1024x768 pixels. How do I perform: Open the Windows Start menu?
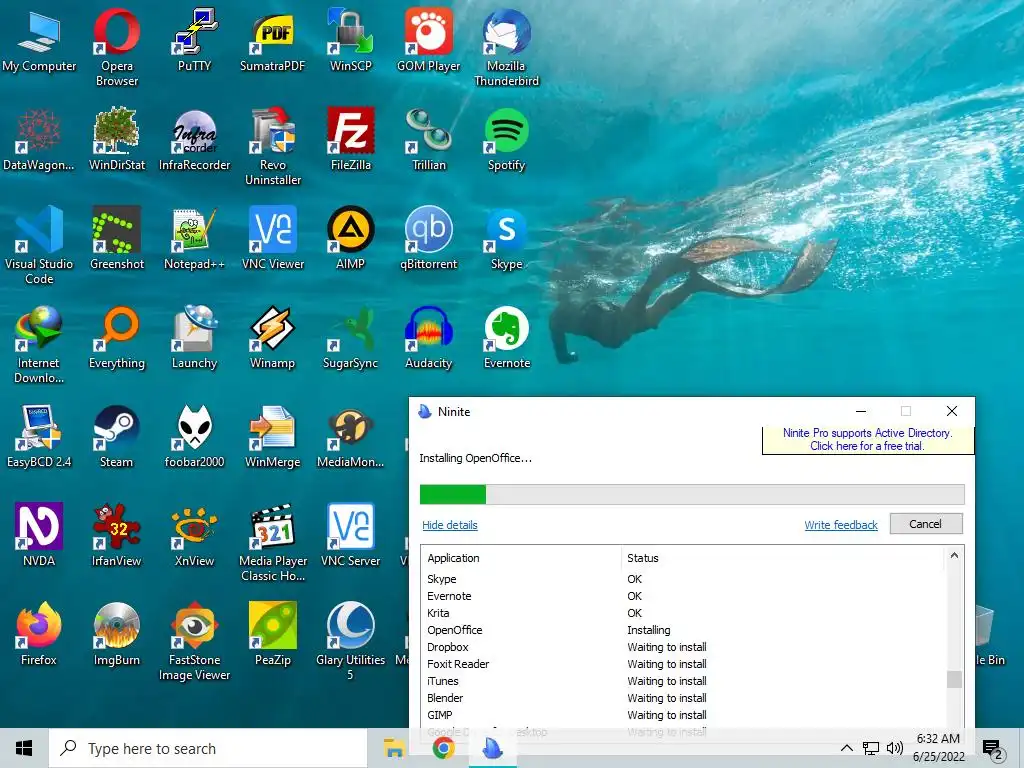[x=24, y=748]
